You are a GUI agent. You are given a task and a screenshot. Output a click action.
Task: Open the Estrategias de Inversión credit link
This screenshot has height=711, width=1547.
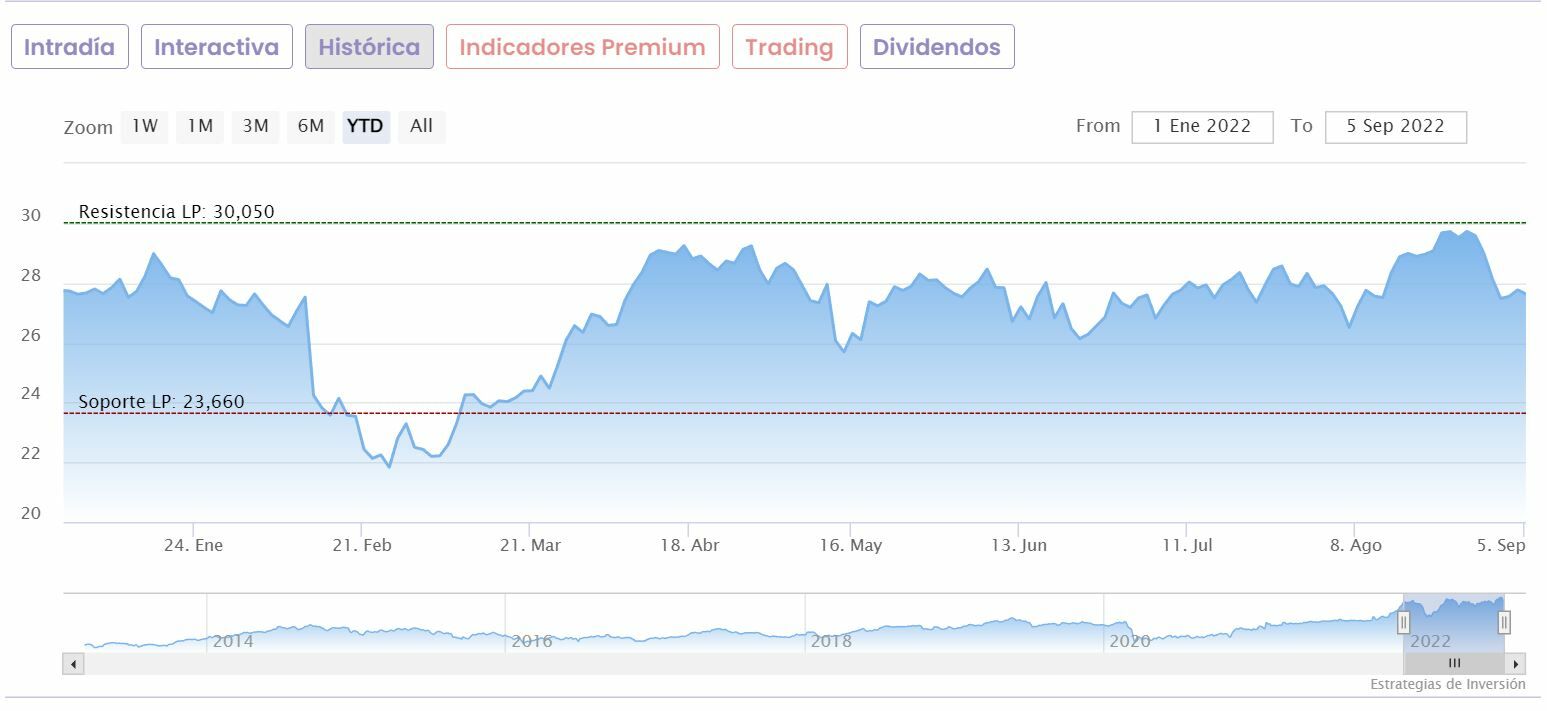pos(1447,685)
